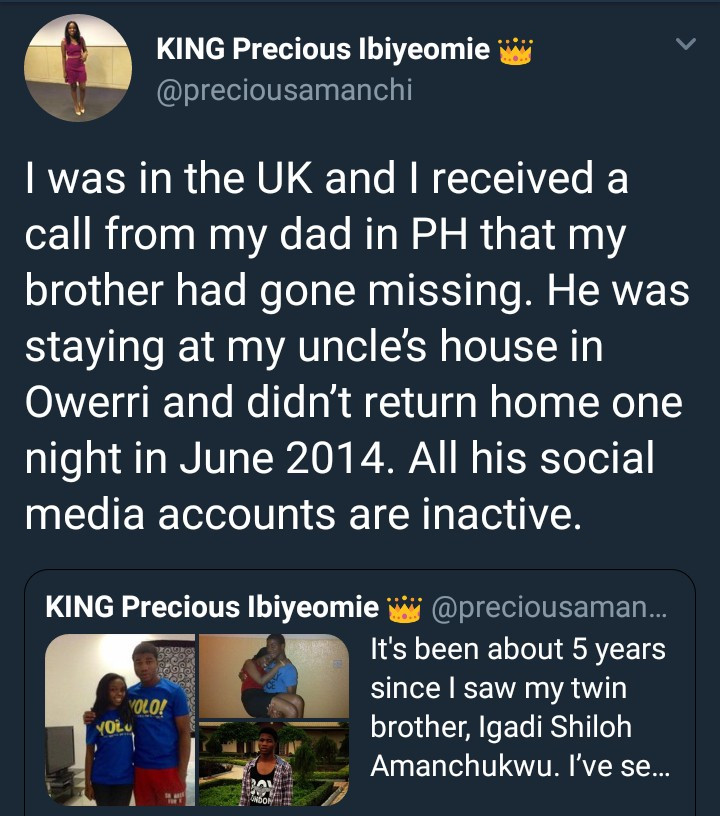The image size is (720, 816).
Task: Open the quoted tweet author name
Action: click(x=213, y=606)
